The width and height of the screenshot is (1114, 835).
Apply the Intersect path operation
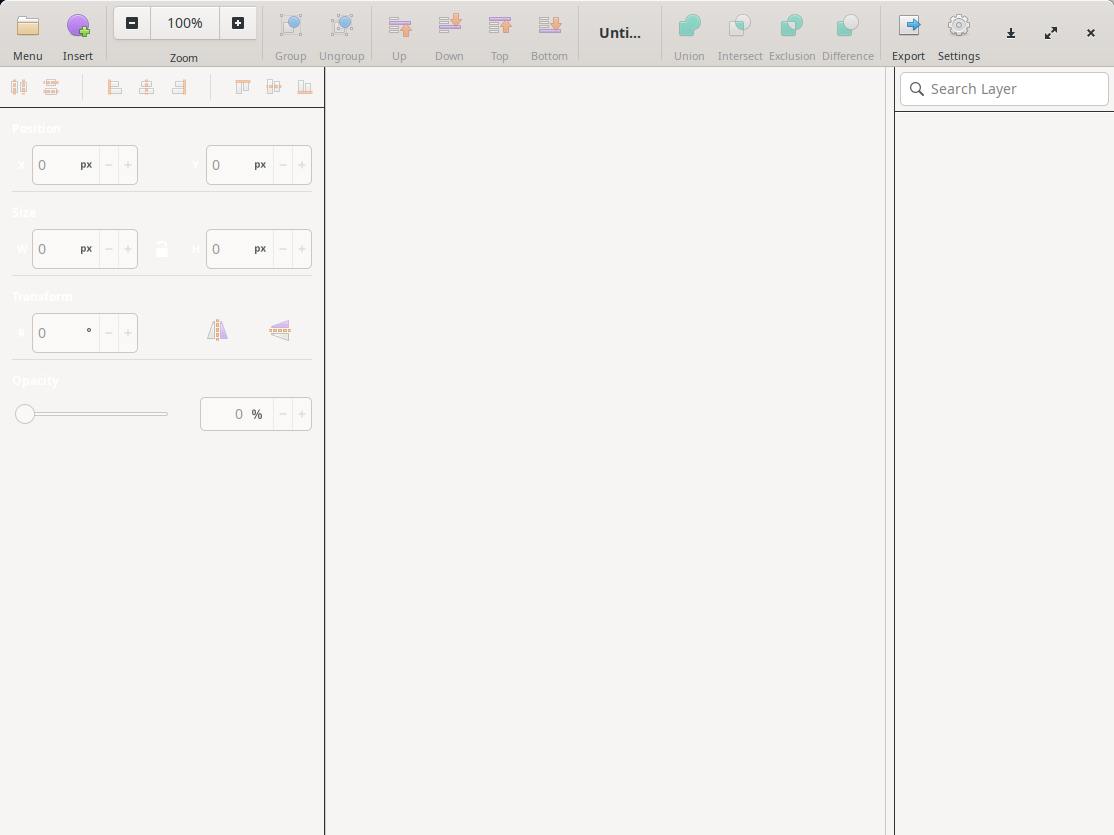point(740,26)
